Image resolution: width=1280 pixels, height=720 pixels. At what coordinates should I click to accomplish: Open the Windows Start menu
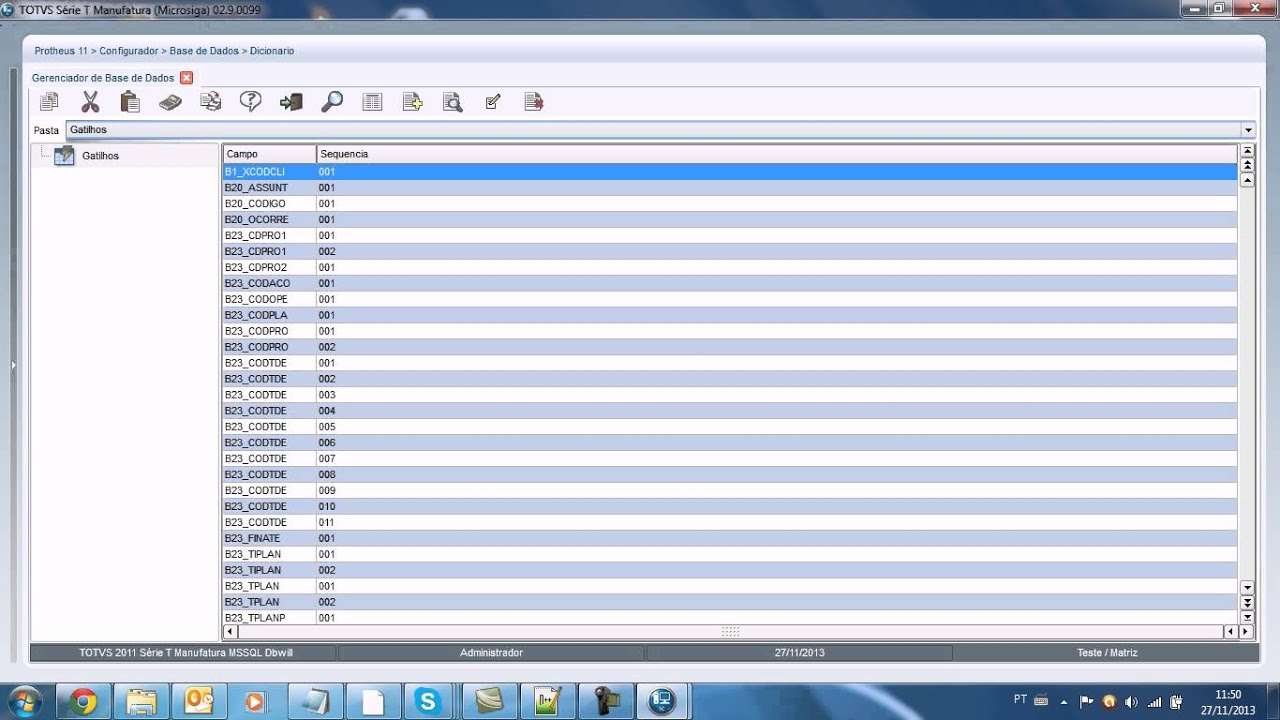24,701
